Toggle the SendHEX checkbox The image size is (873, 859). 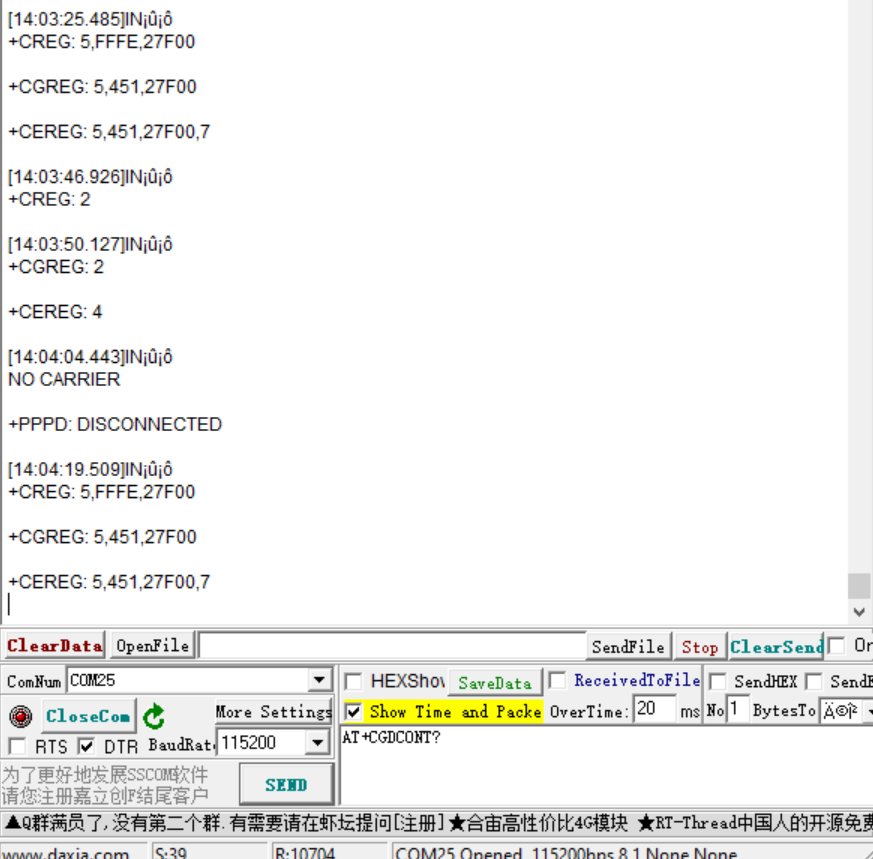pos(717,681)
